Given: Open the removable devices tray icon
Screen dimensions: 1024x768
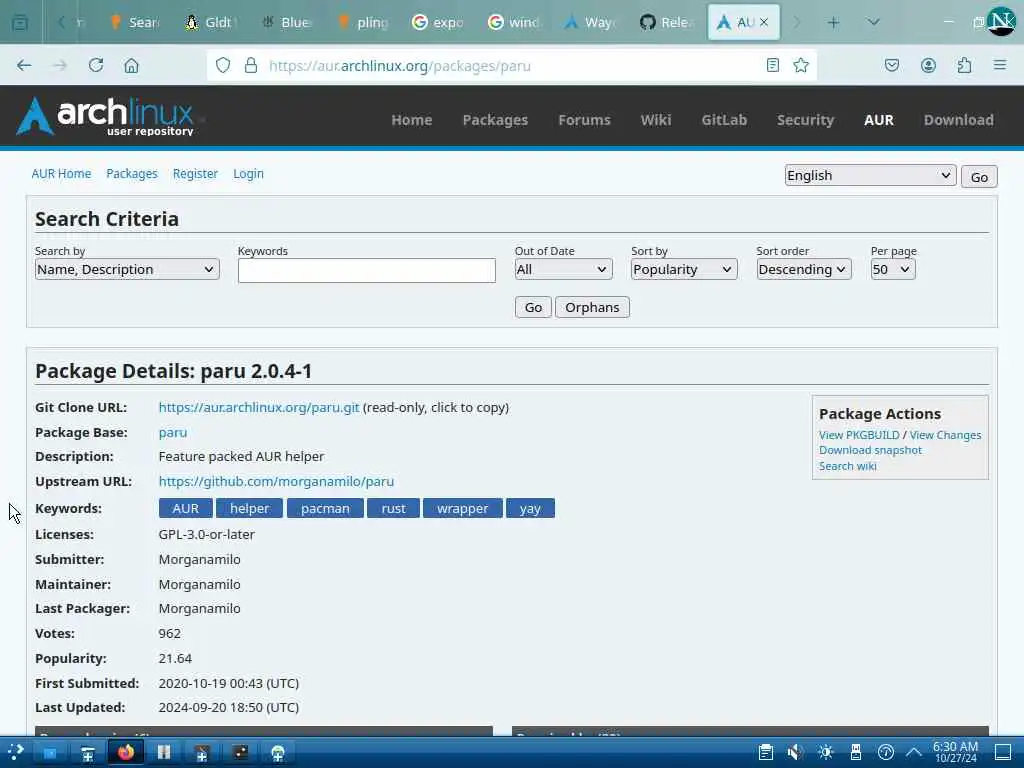Looking at the screenshot, I should point(856,752).
